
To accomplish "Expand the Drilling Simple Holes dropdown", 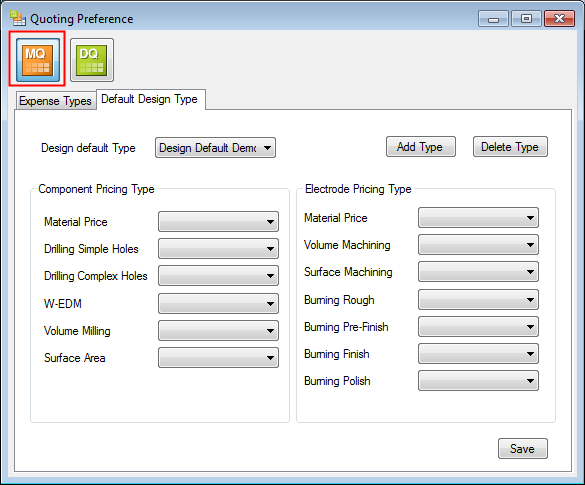I will tap(218, 248).
